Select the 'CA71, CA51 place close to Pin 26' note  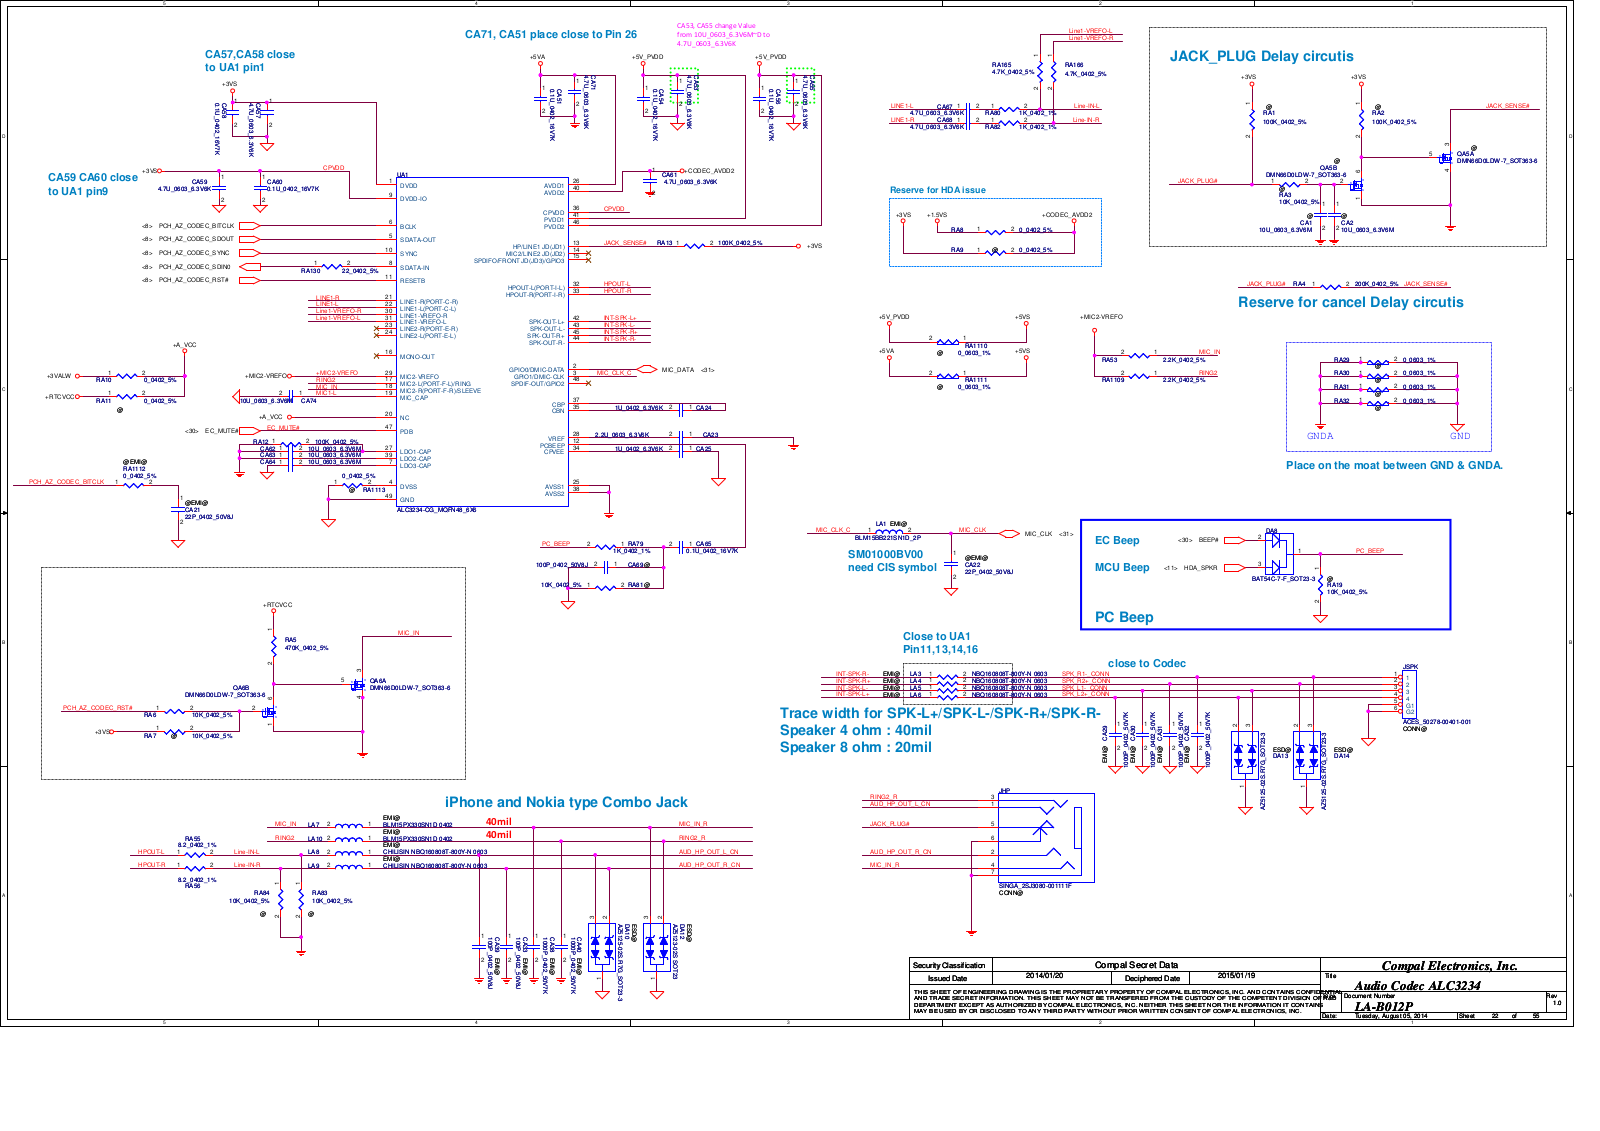coord(551,34)
